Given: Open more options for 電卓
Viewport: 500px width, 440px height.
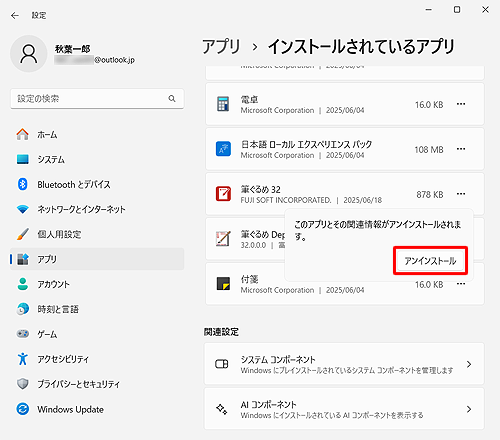Looking at the screenshot, I should pyautogui.click(x=461, y=104).
